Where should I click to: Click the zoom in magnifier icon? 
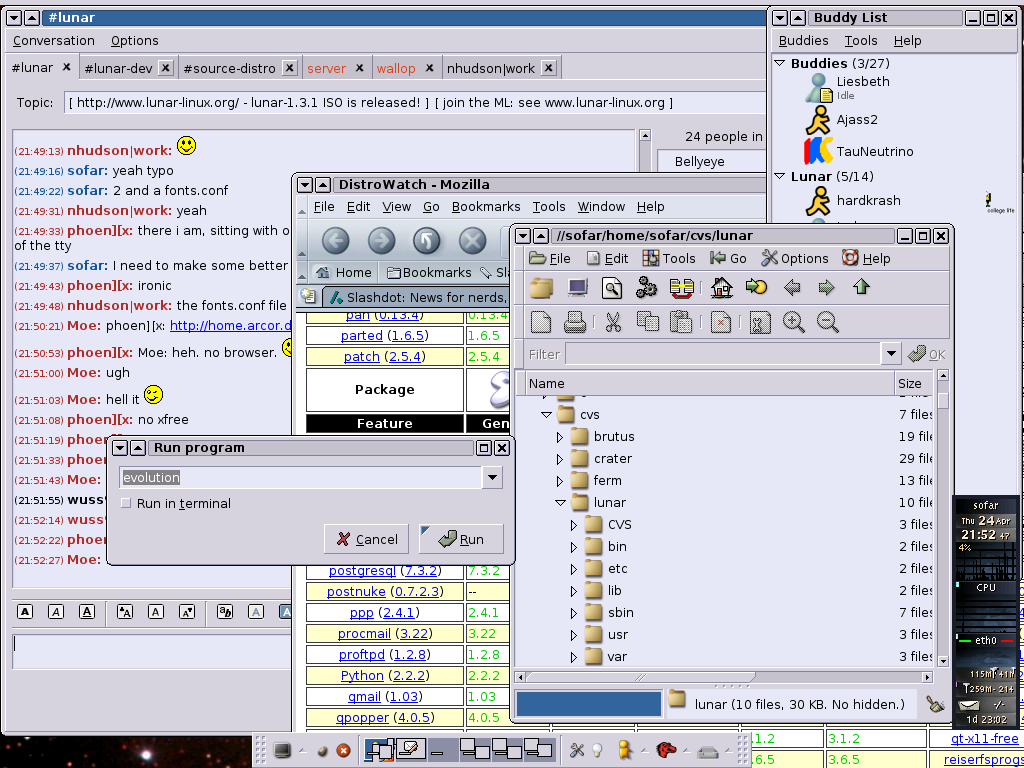coord(794,322)
